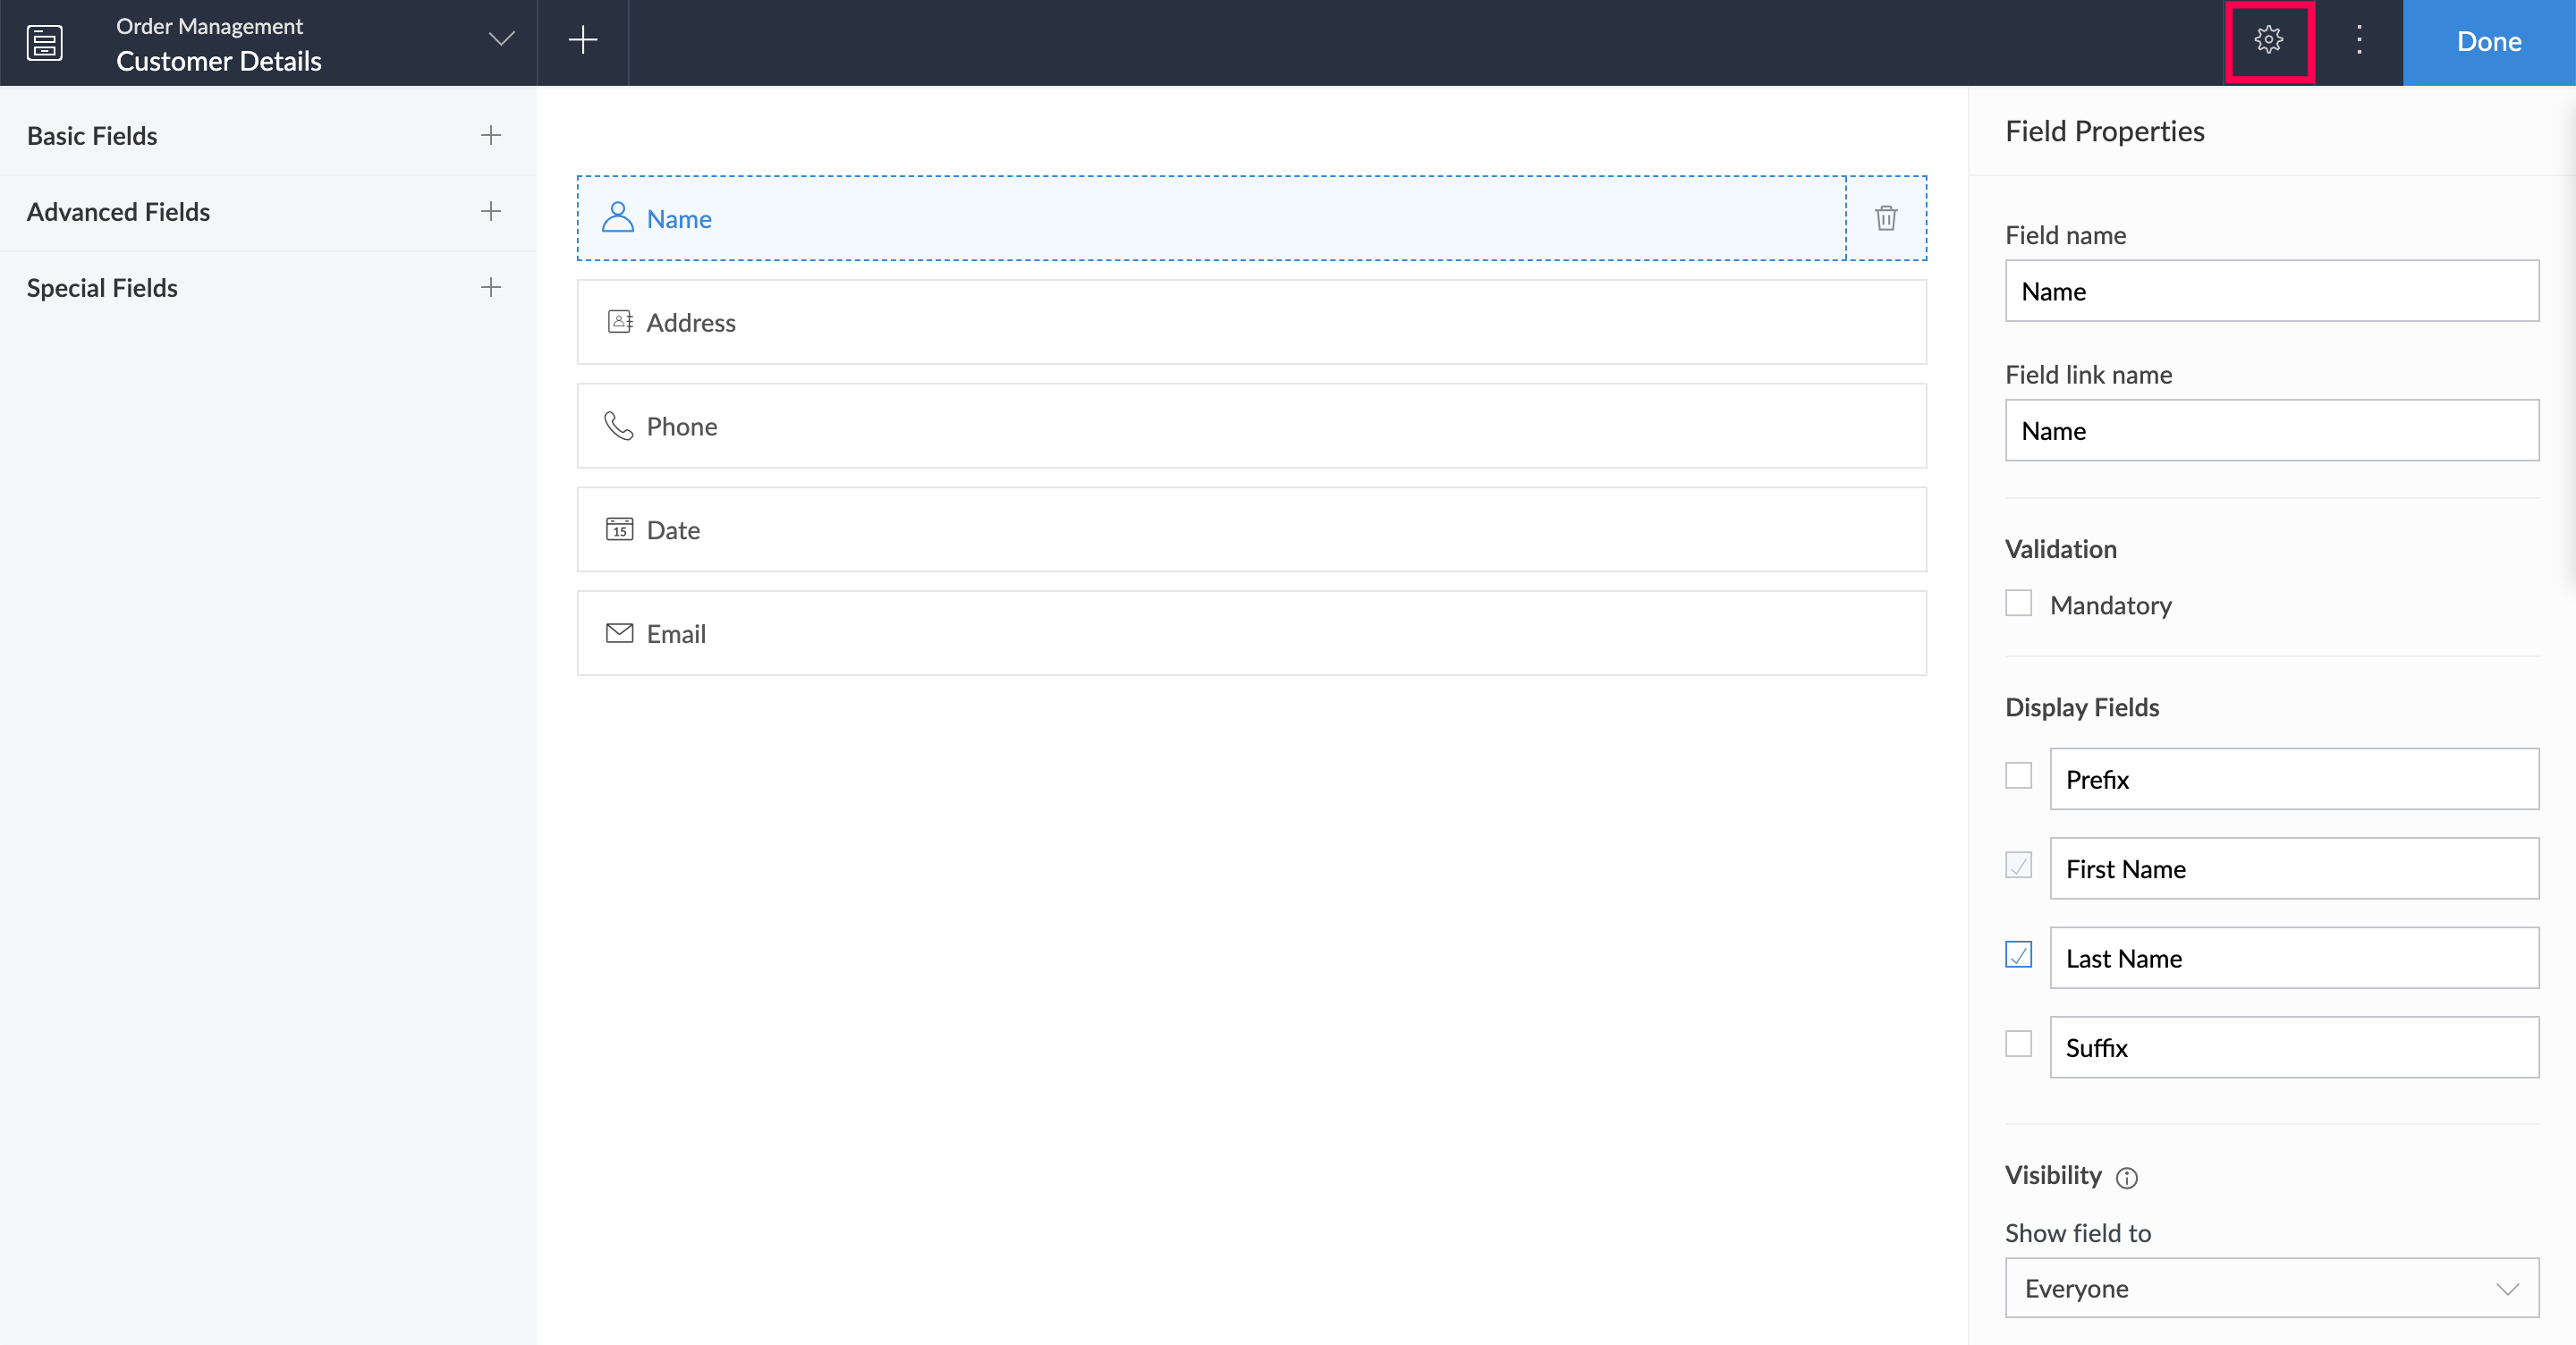Expand the Special Fields section
Image resolution: width=2576 pixels, height=1345 pixels.
click(x=490, y=287)
